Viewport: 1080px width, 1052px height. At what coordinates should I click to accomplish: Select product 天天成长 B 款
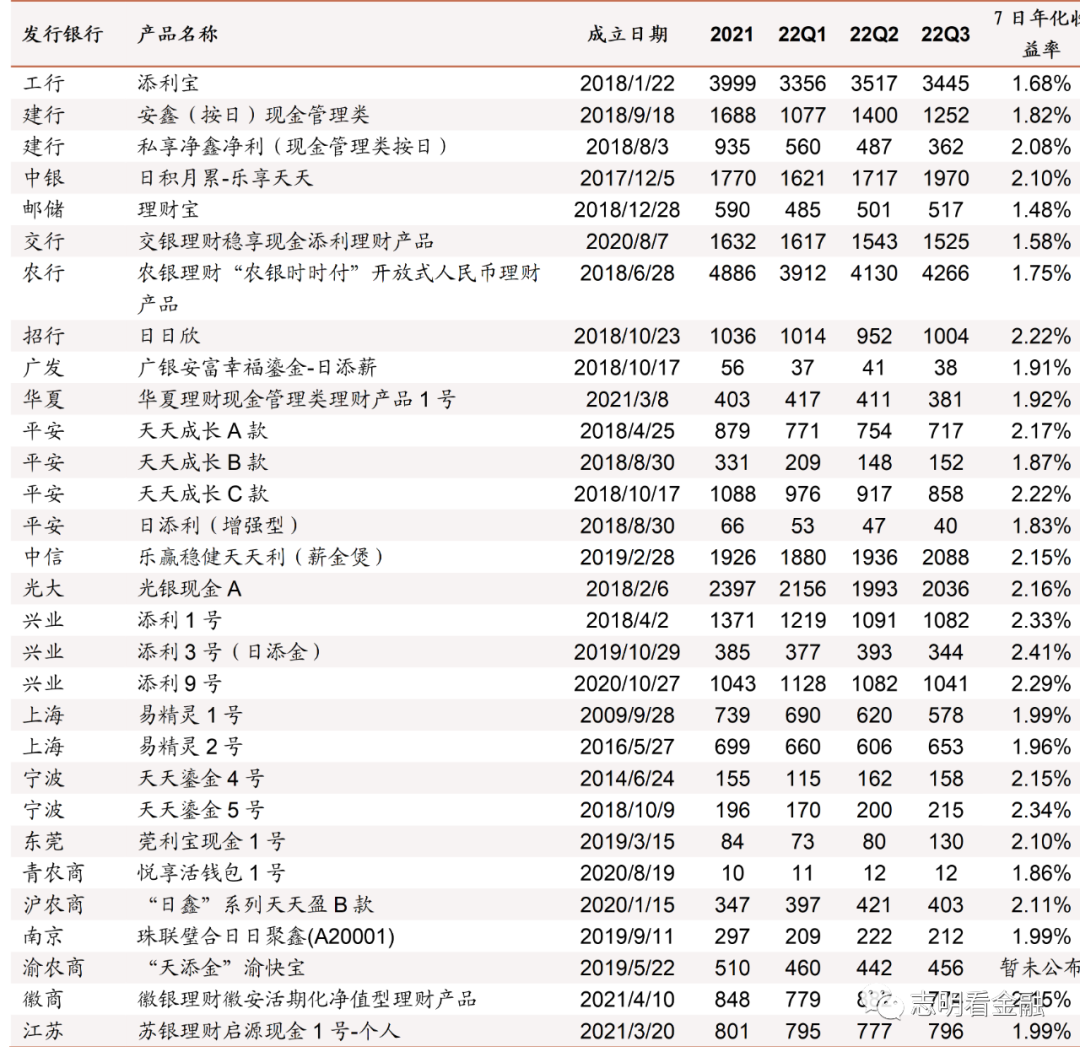(202, 462)
